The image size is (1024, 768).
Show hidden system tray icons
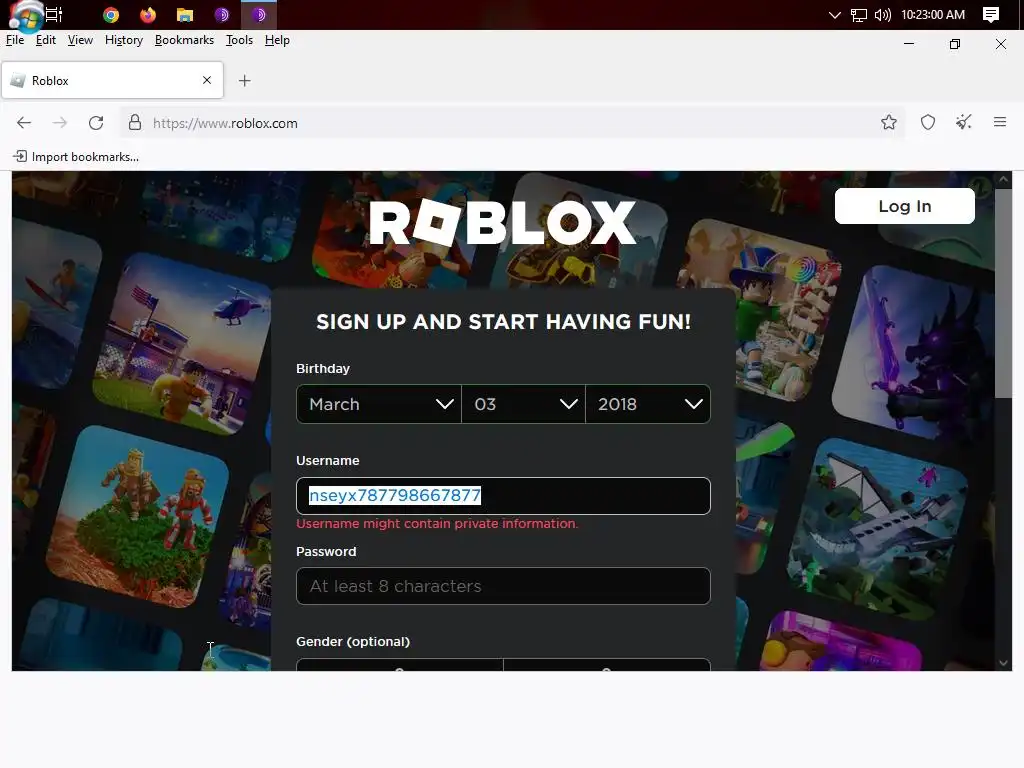click(835, 14)
